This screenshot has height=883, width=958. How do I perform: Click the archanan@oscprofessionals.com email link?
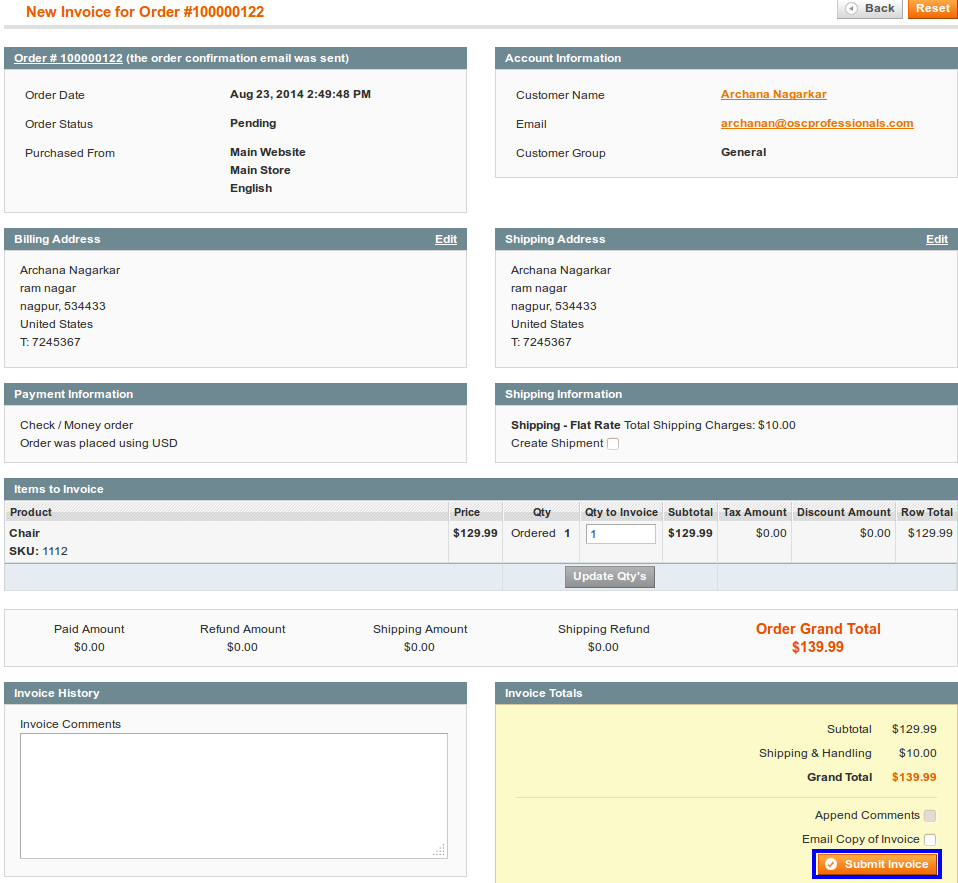coord(816,124)
